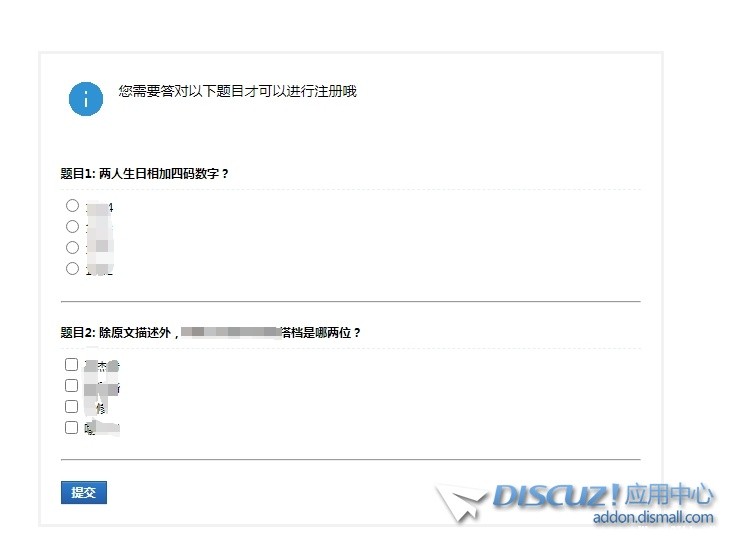Check the last checkbox under 题目2
The image size is (732, 543).
click(71, 428)
